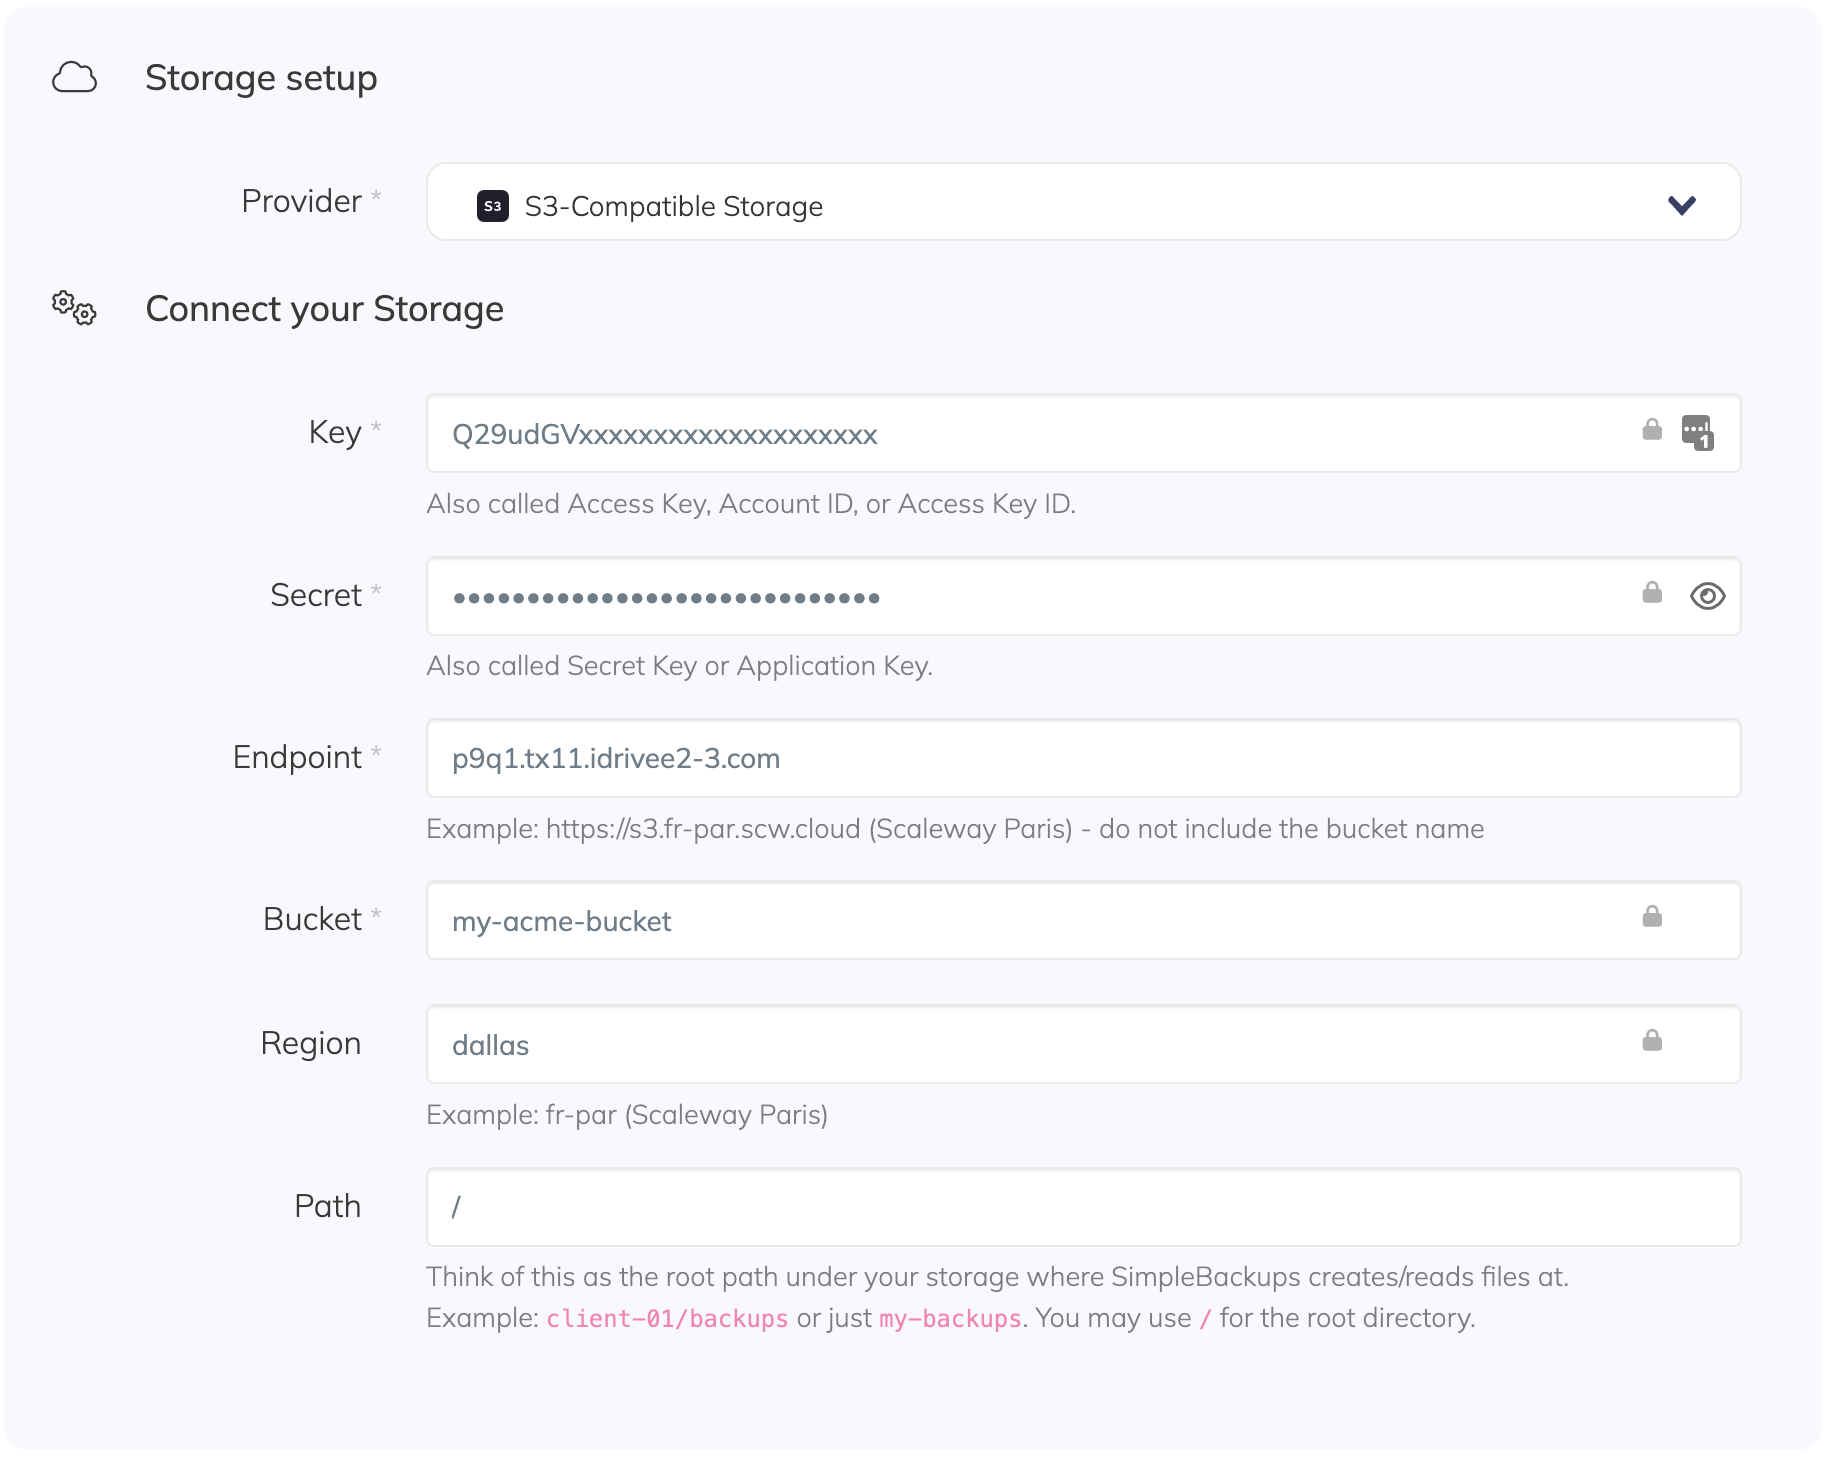Click the pink / root directory code text
This screenshot has width=1834, height=1464.
(x=1204, y=1318)
